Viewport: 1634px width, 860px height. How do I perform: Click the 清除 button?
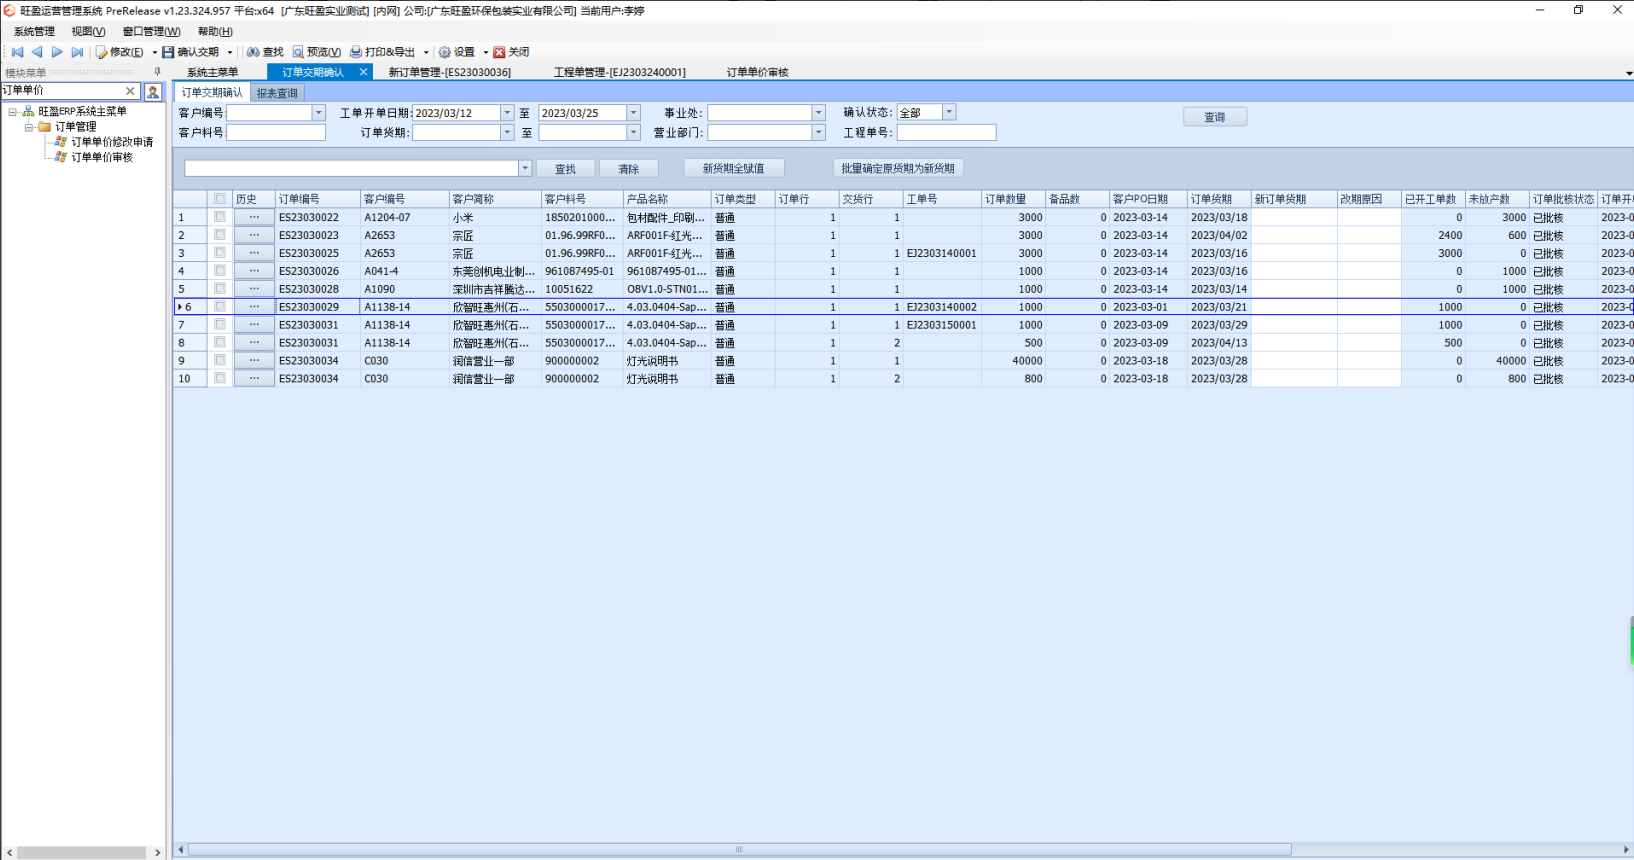click(x=629, y=169)
